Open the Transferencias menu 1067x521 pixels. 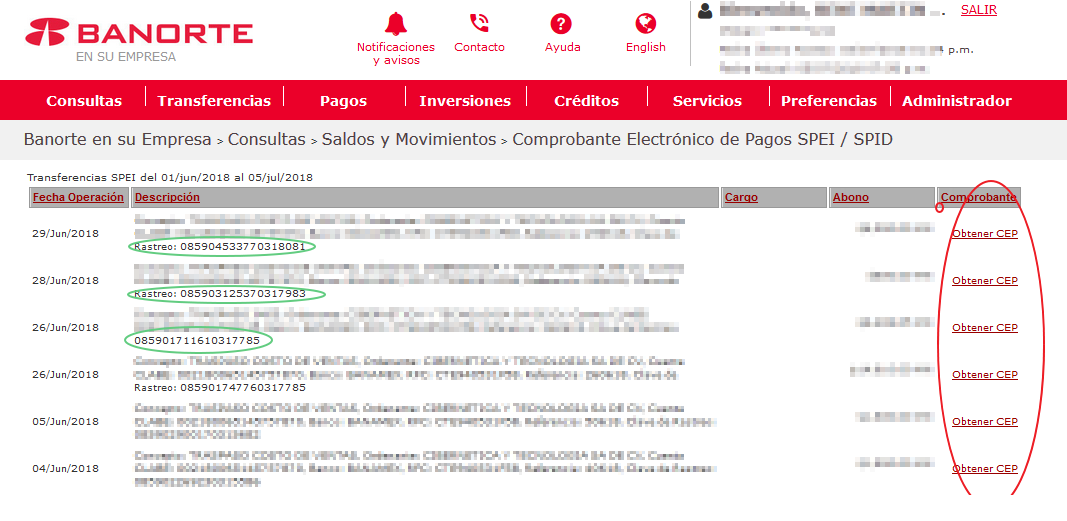point(214,101)
